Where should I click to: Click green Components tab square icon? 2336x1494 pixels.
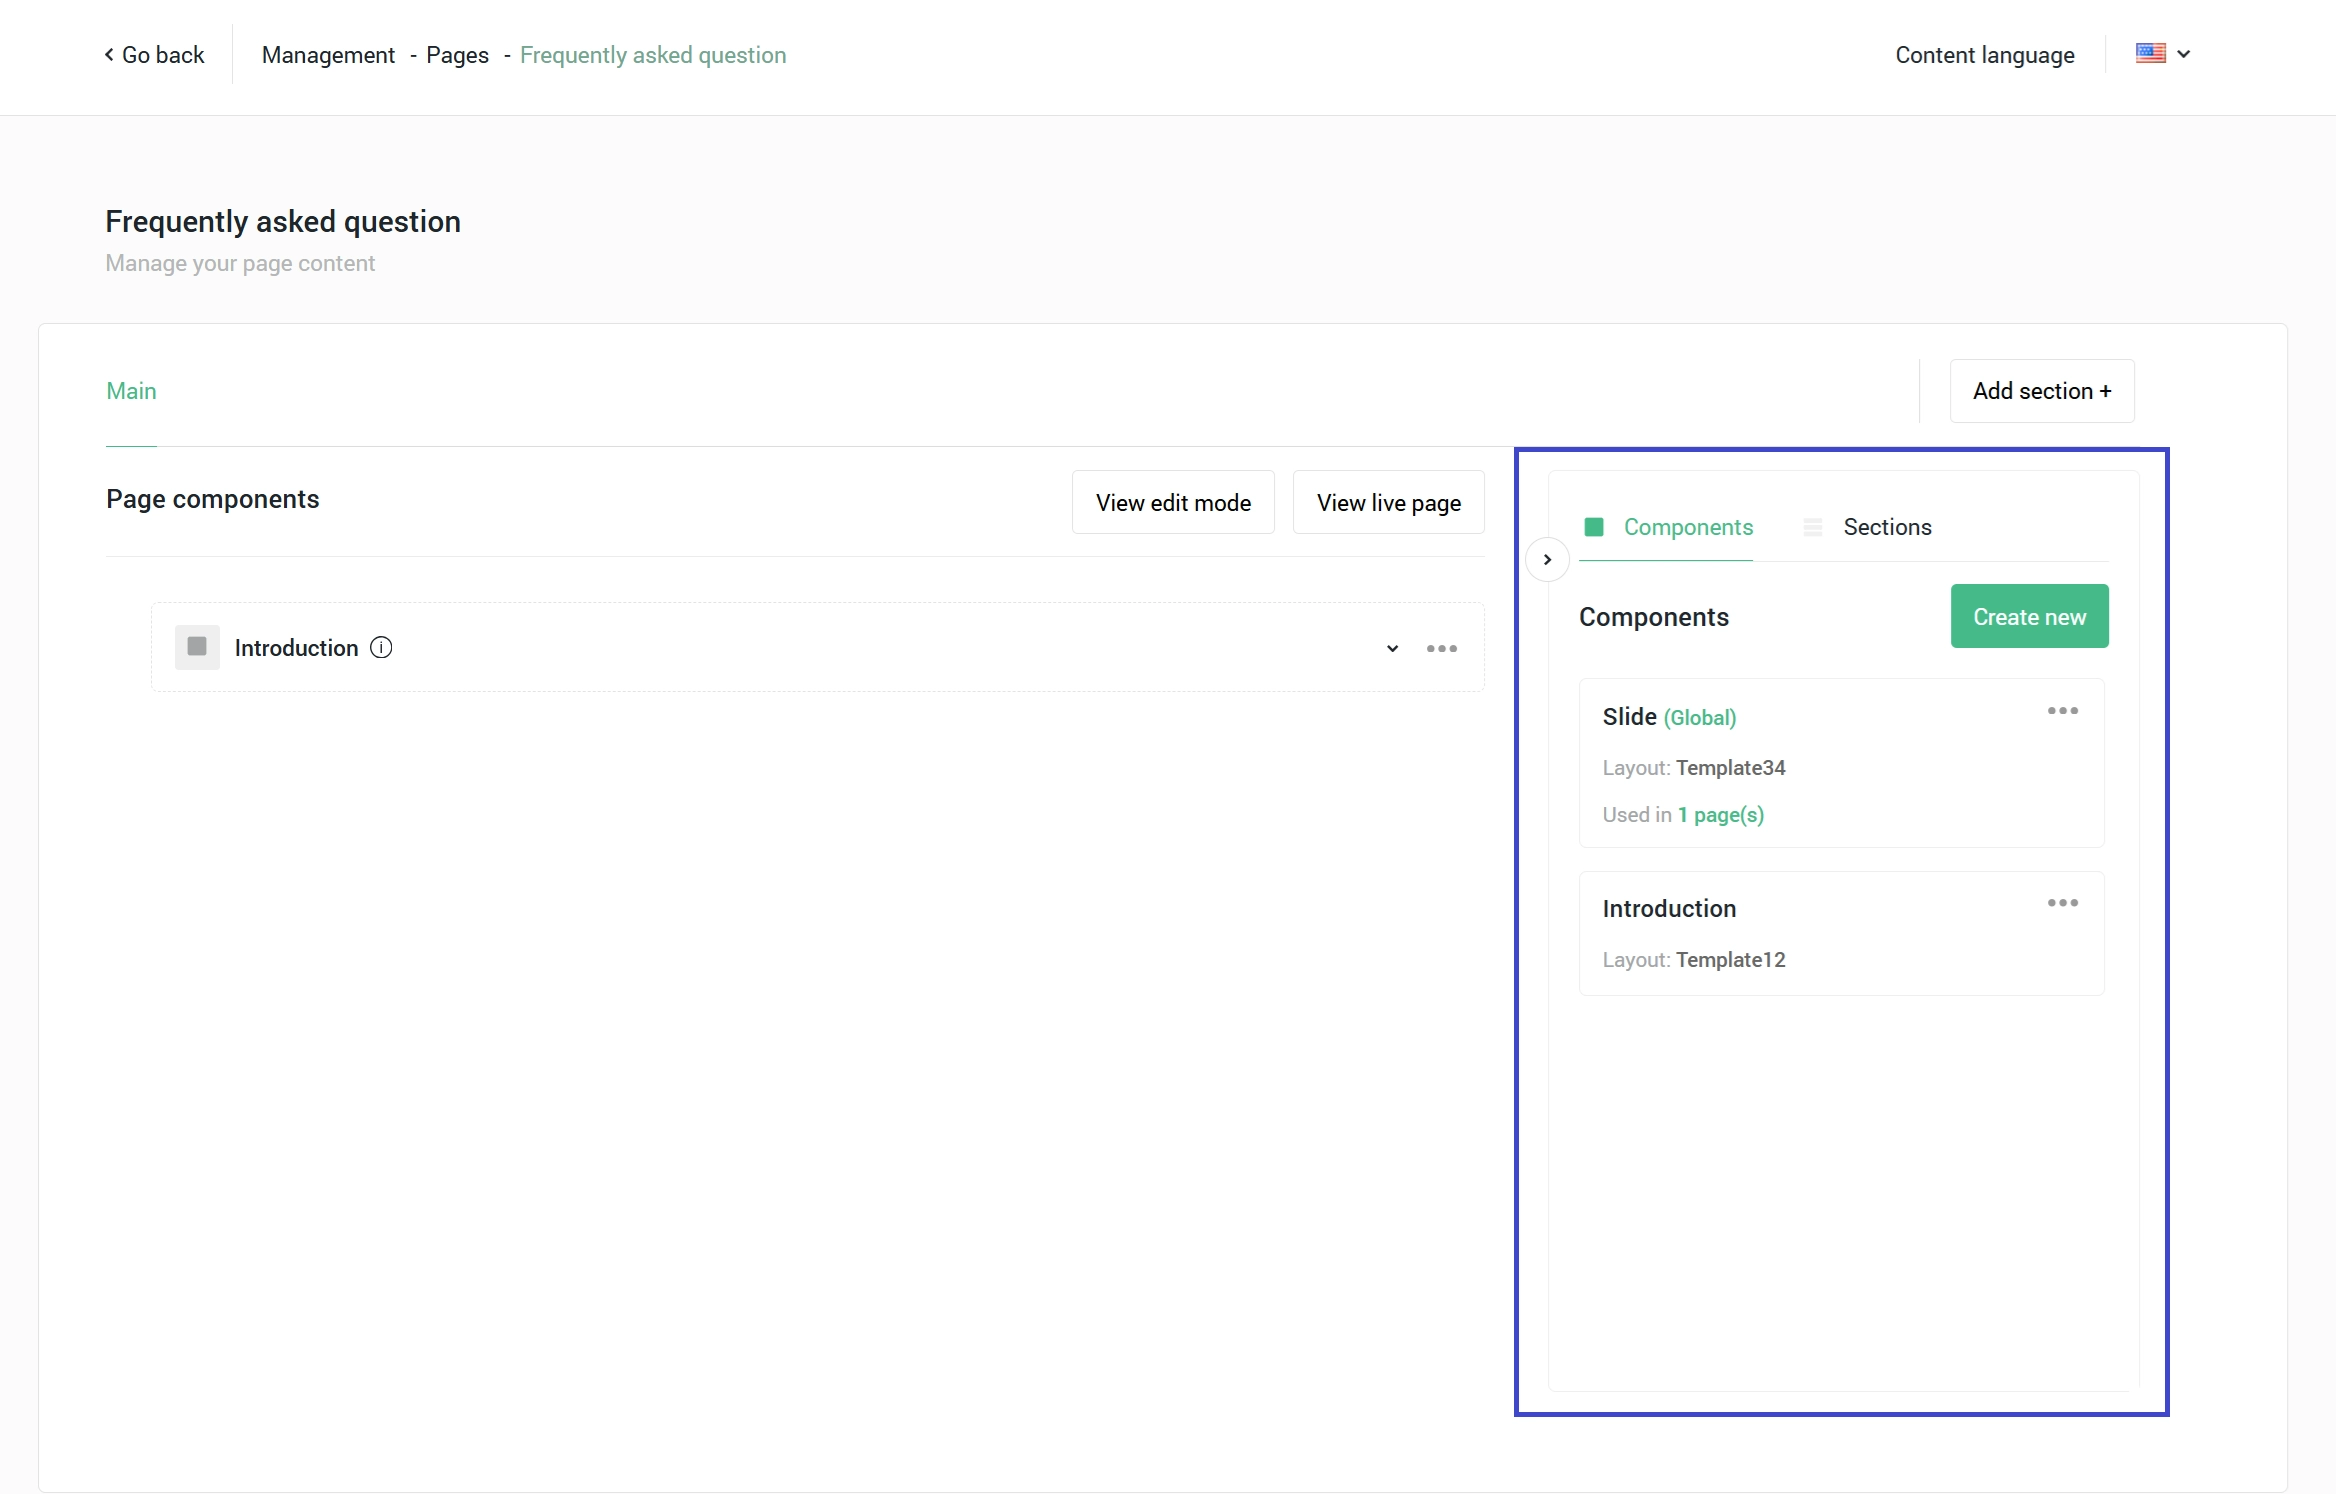pyautogui.click(x=1594, y=527)
